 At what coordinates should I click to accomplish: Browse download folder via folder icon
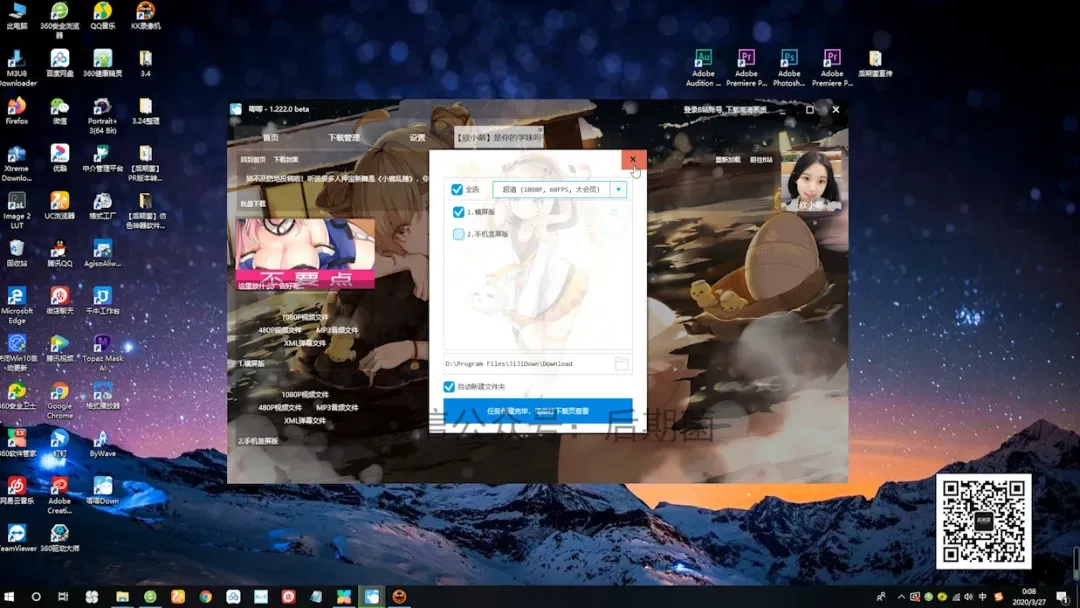[x=622, y=364]
